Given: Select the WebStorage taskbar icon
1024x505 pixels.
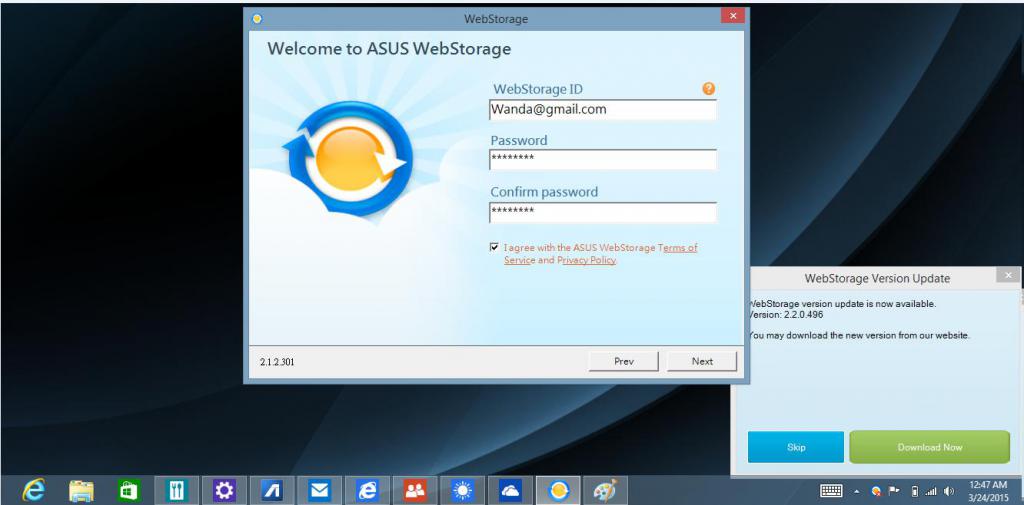Looking at the screenshot, I should pos(558,491).
